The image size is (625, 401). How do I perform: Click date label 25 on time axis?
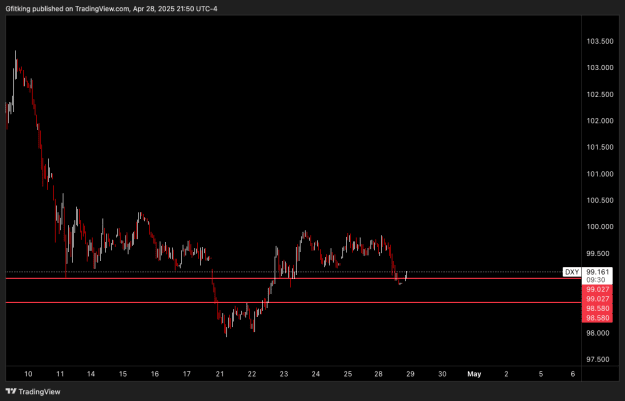[x=348, y=374]
